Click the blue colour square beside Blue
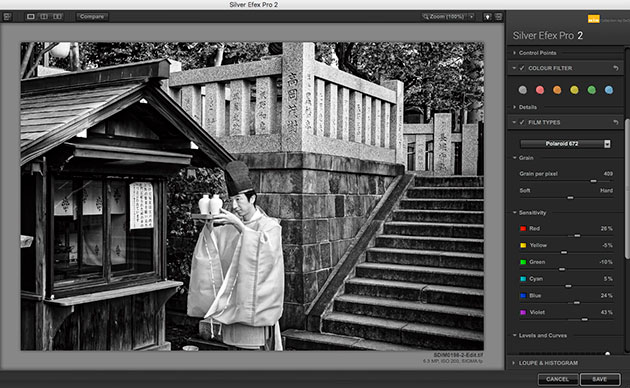Image resolution: width=630 pixels, height=388 pixels. coord(523,296)
